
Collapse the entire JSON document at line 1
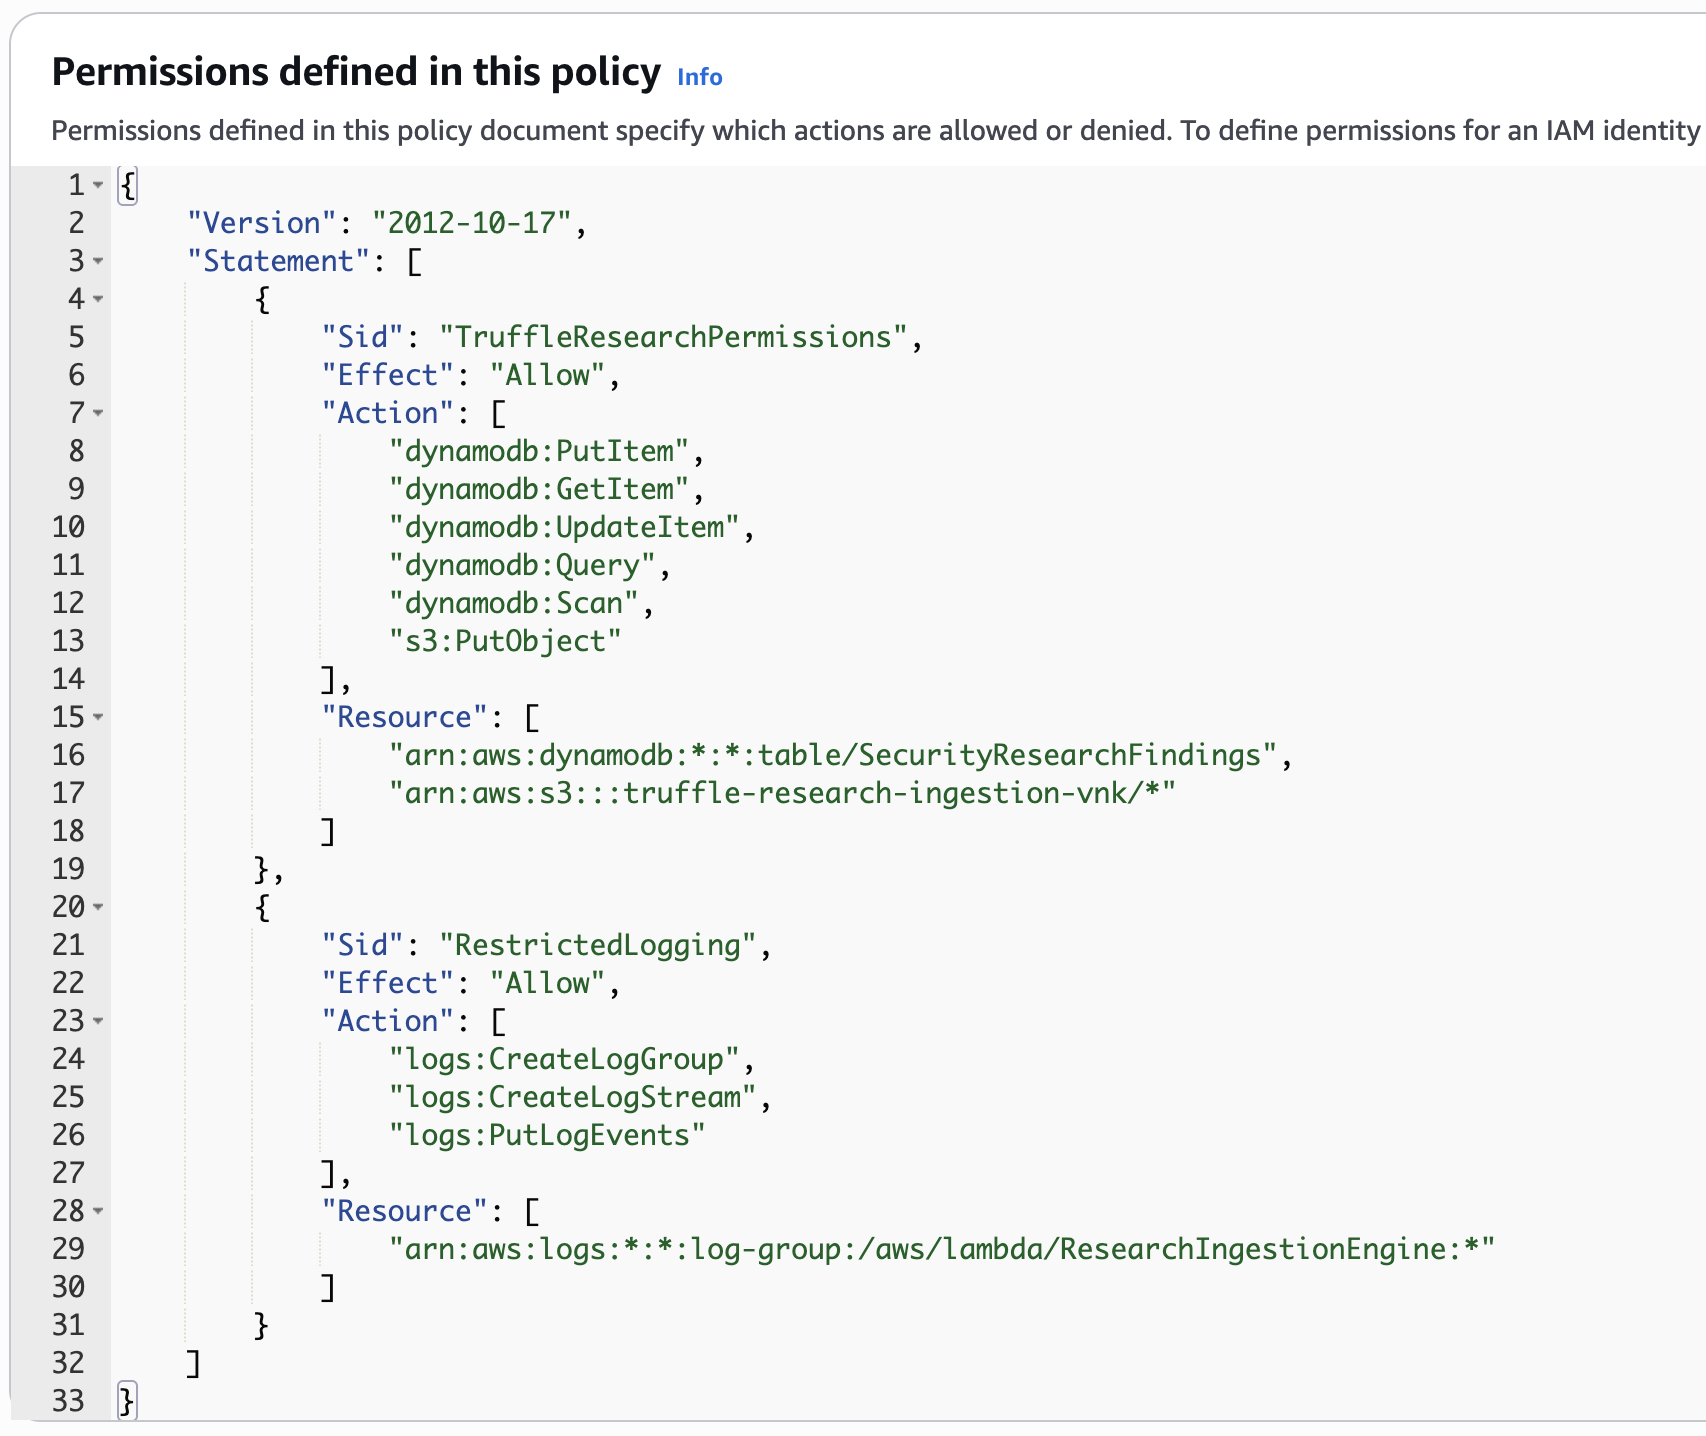[x=97, y=184]
